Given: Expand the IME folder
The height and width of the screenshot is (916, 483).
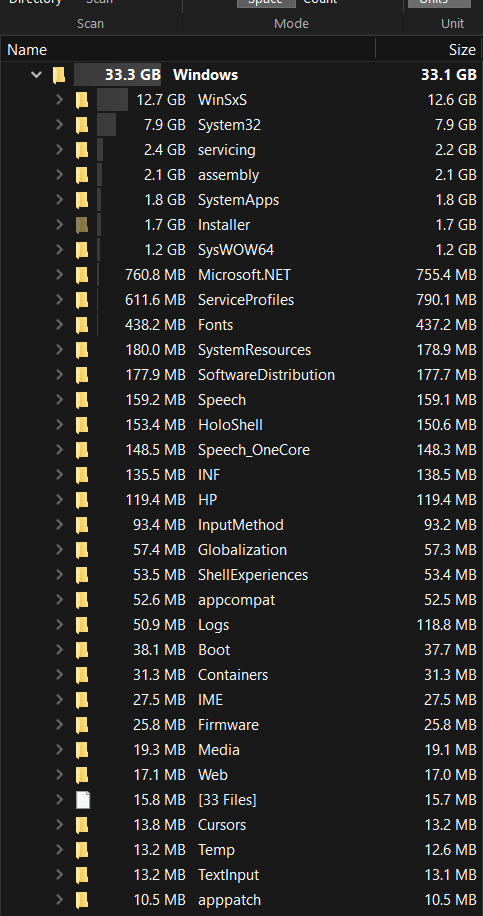Looking at the screenshot, I should pyautogui.click(x=59, y=700).
